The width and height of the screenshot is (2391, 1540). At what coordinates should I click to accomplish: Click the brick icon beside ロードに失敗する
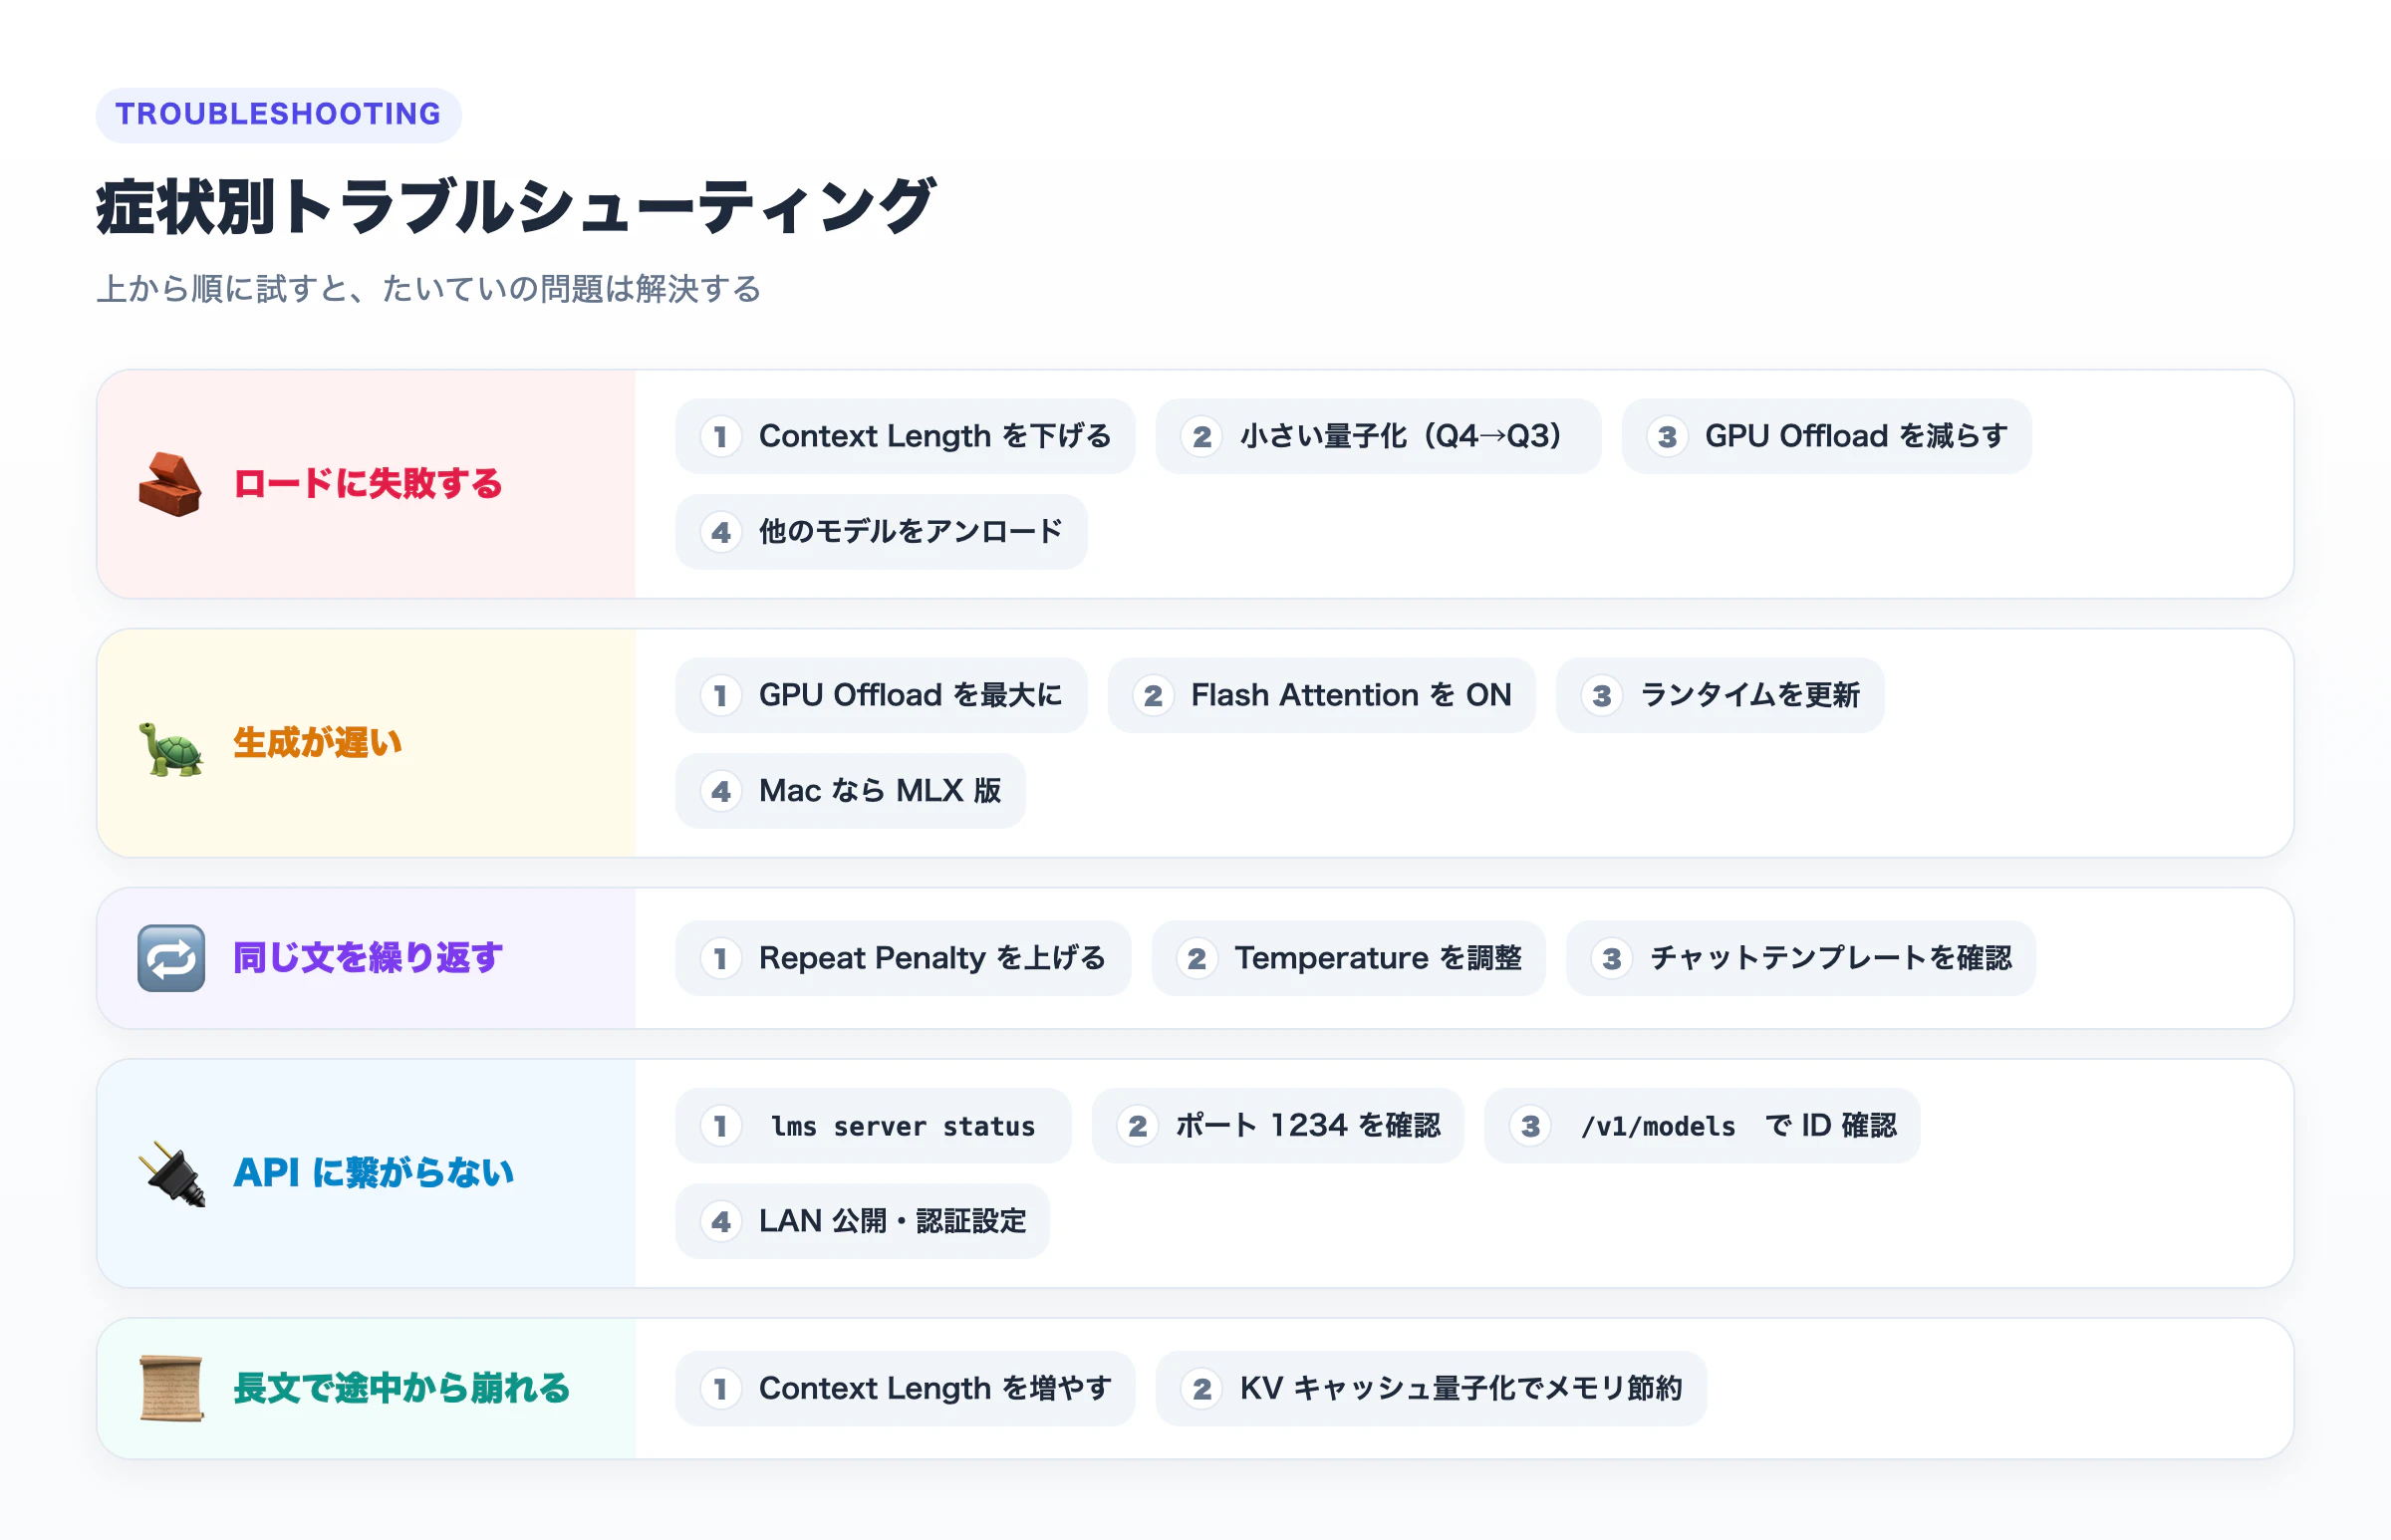pyautogui.click(x=170, y=484)
